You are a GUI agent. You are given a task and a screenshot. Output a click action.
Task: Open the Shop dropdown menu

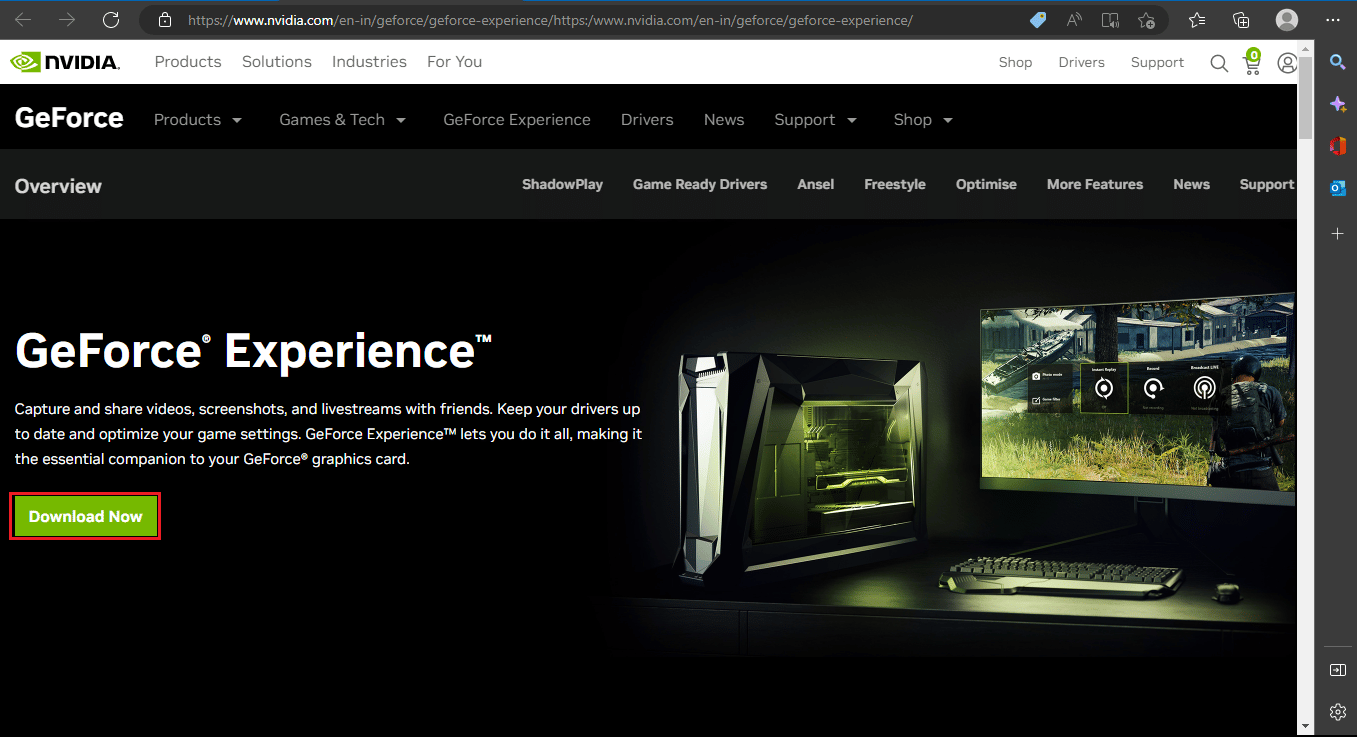pyautogui.click(x=921, y=119)
